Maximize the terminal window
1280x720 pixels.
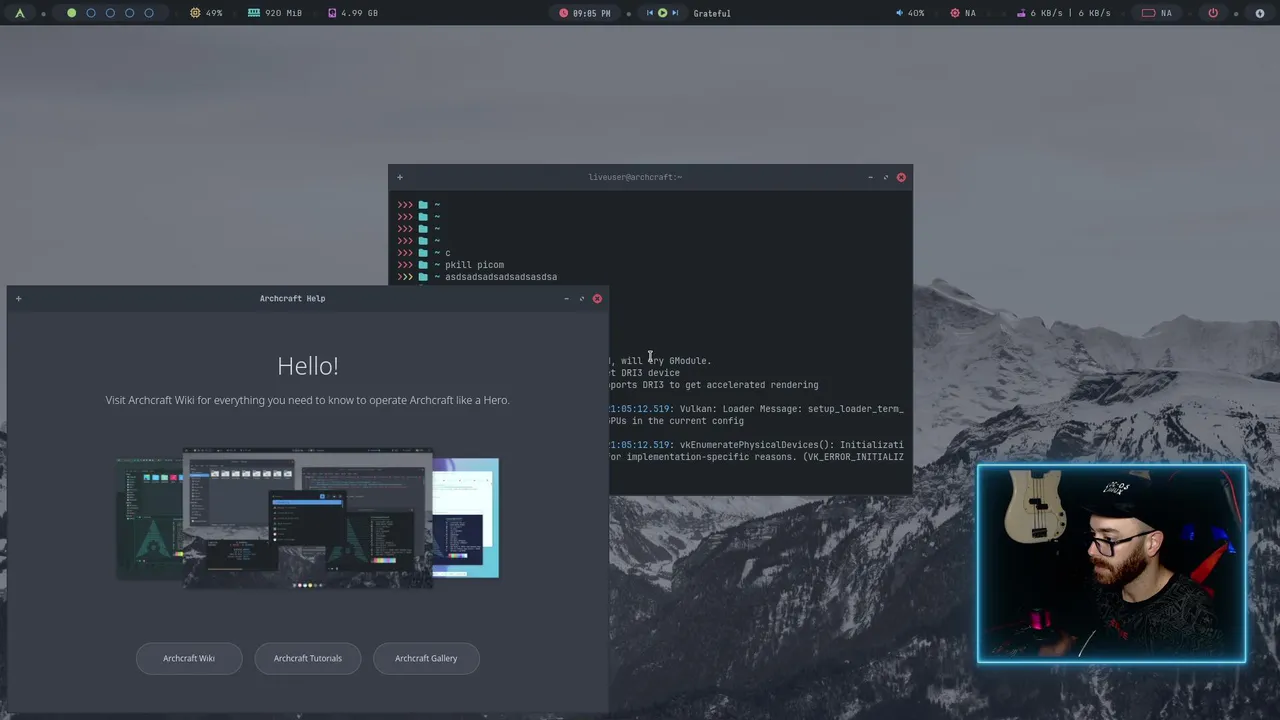pos(885,177)
